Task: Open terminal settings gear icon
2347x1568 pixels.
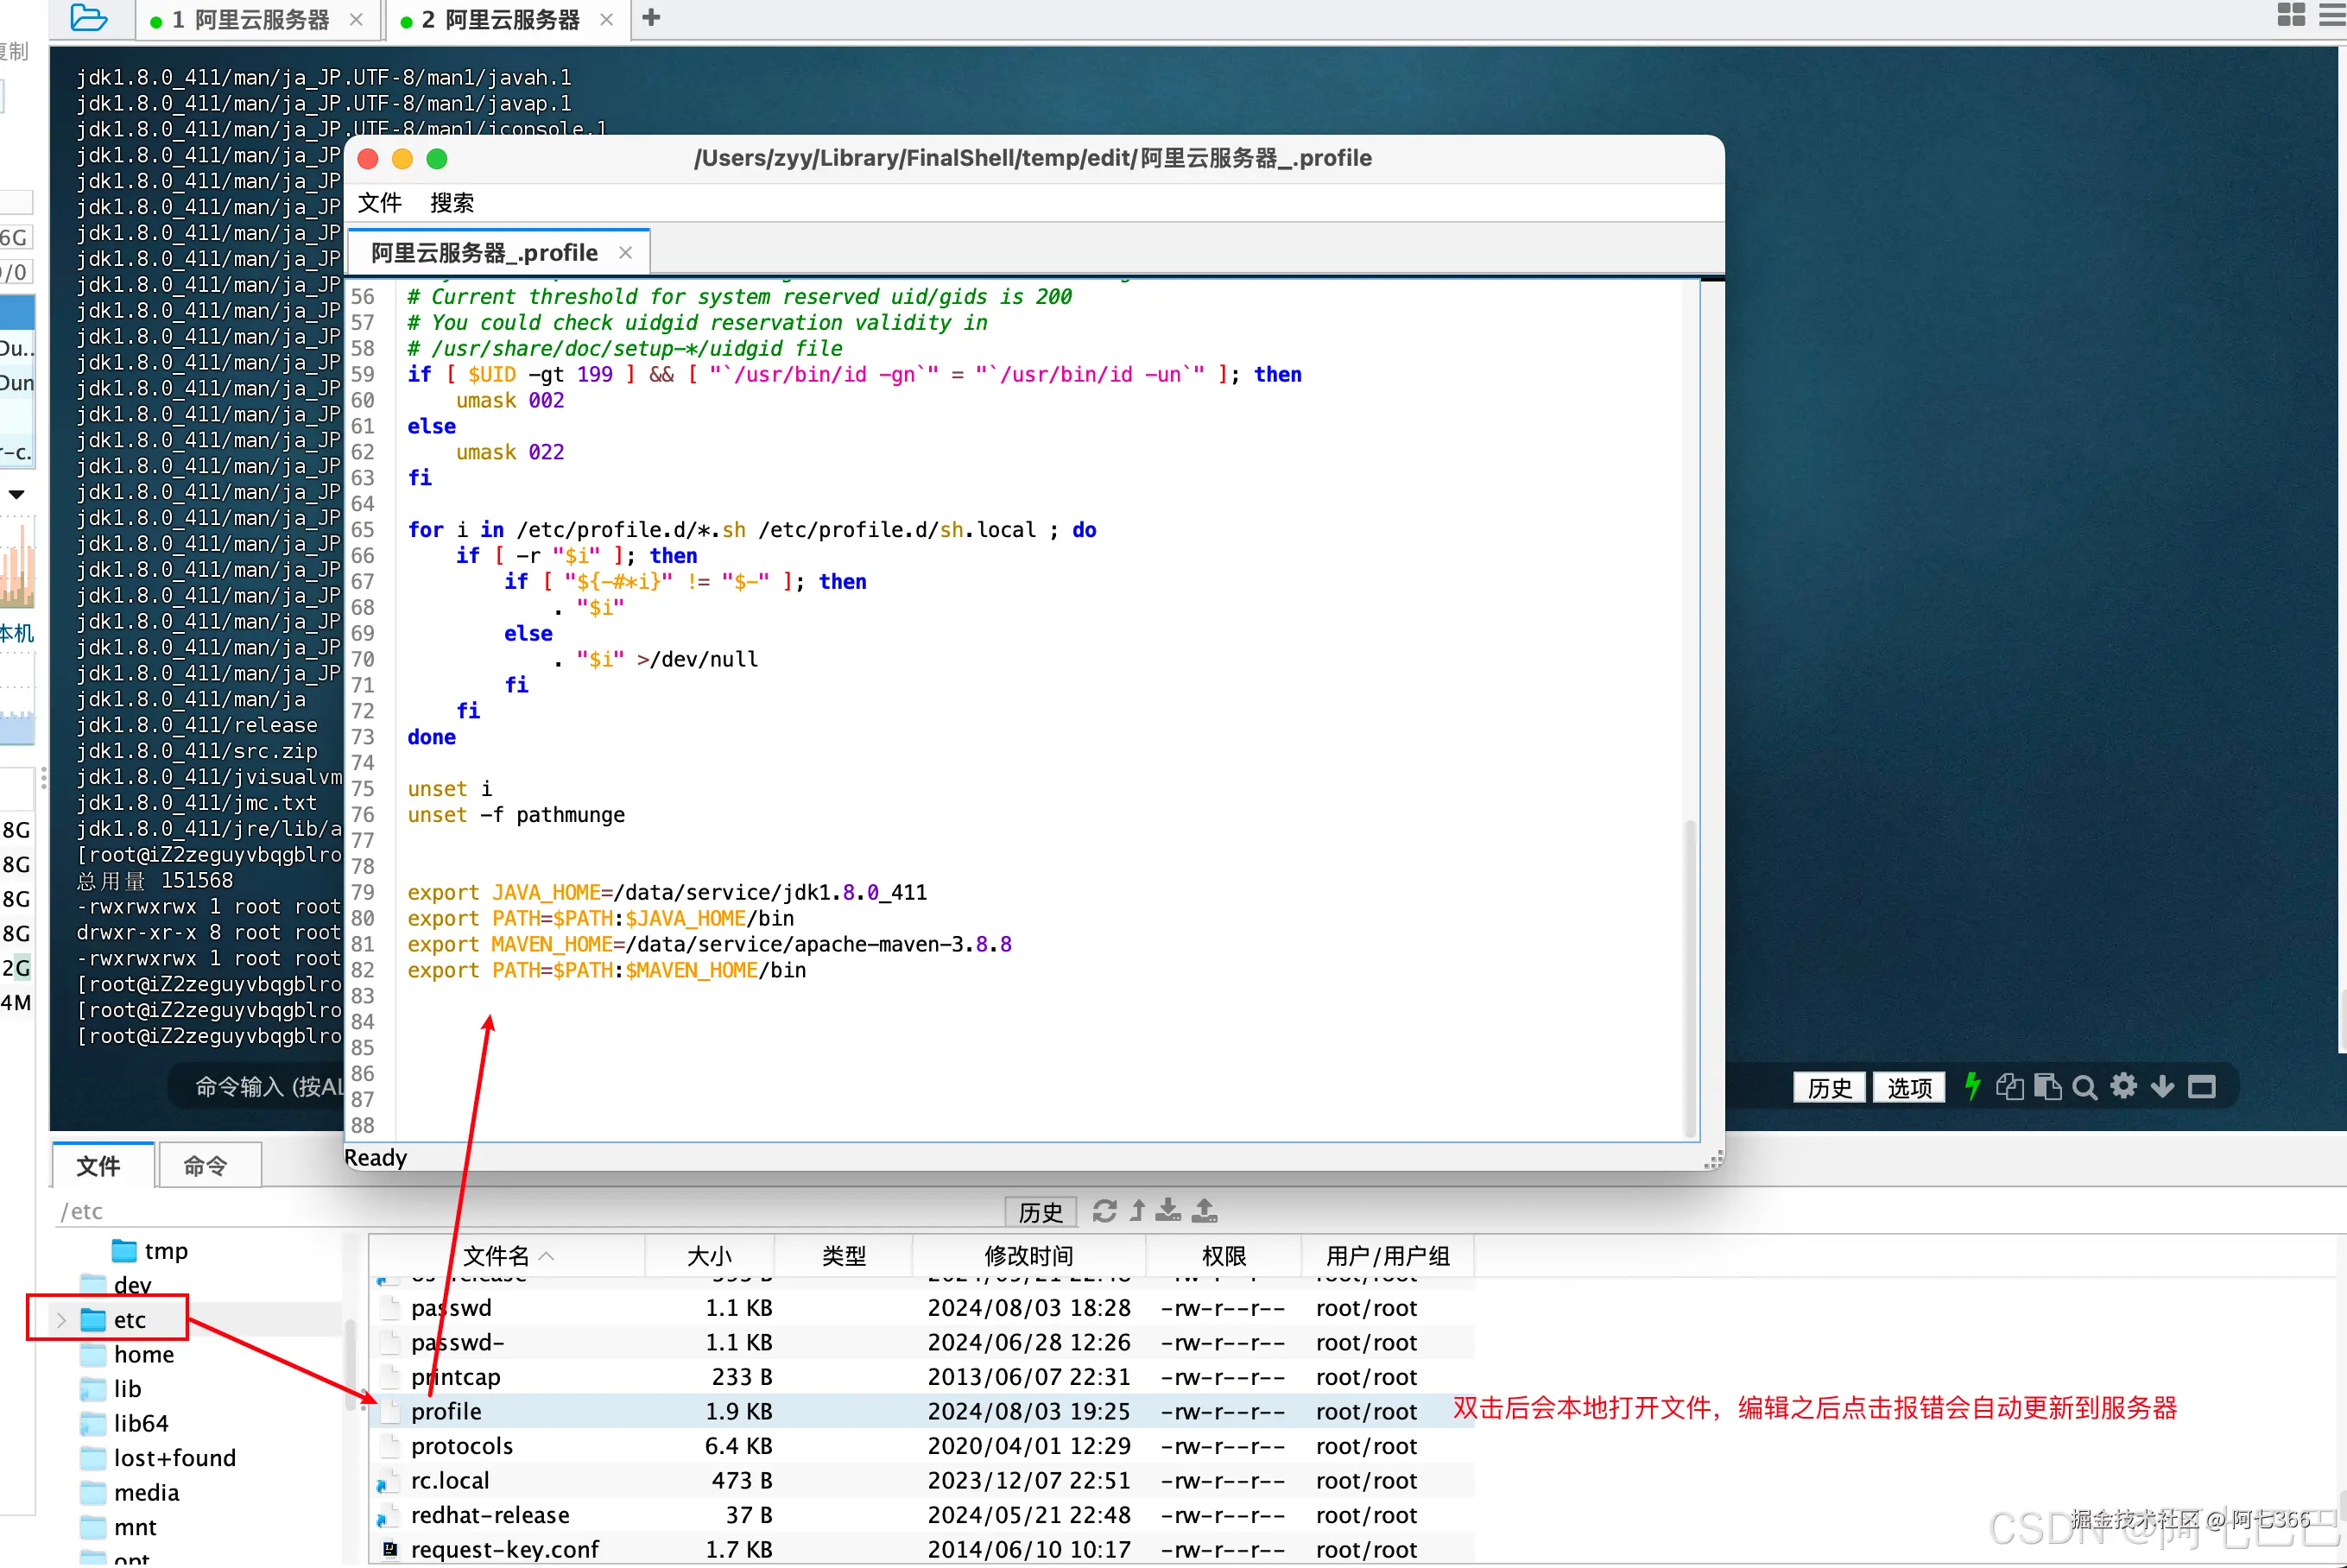Action: click(x=2124, y=1086)
